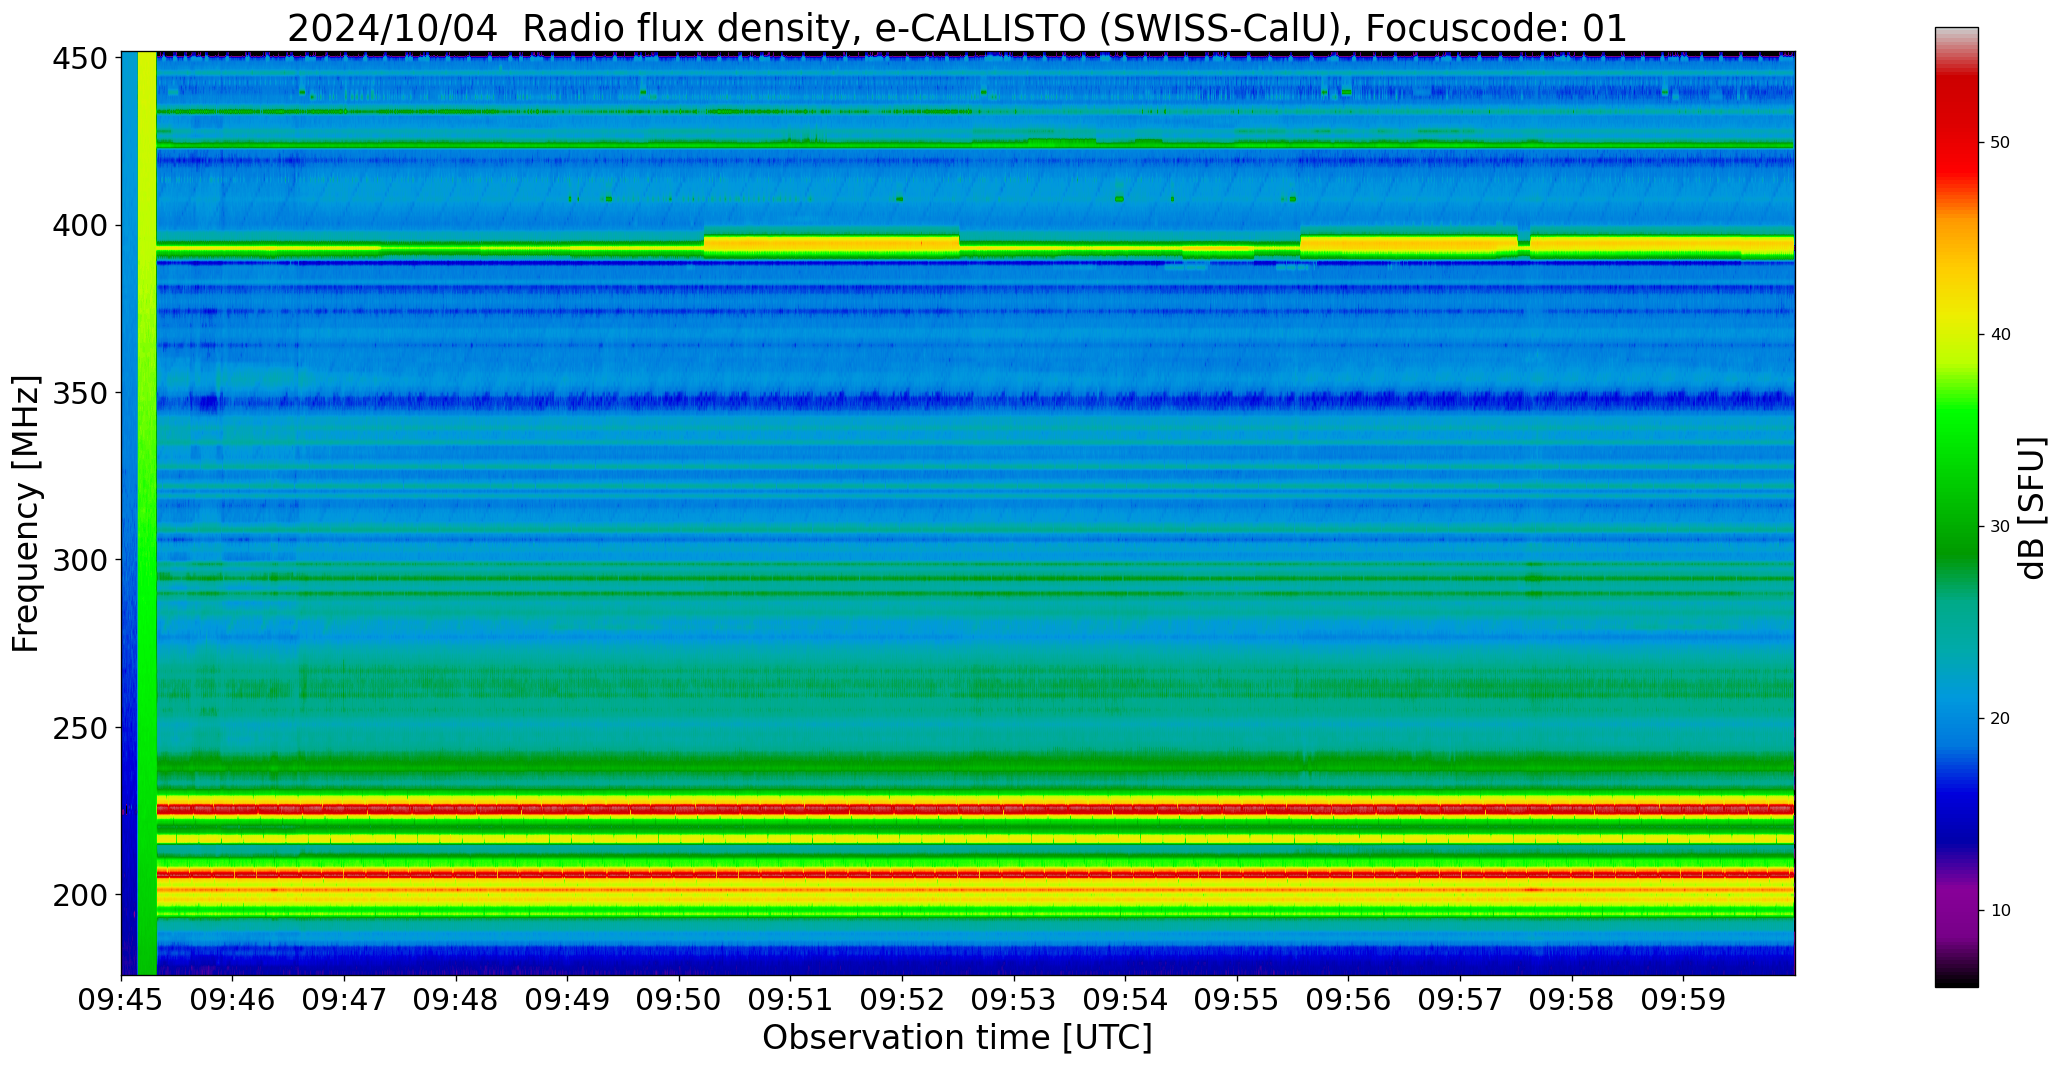
Task: Click the 09:46 time tick label
Action: [x=233, y=1000]
